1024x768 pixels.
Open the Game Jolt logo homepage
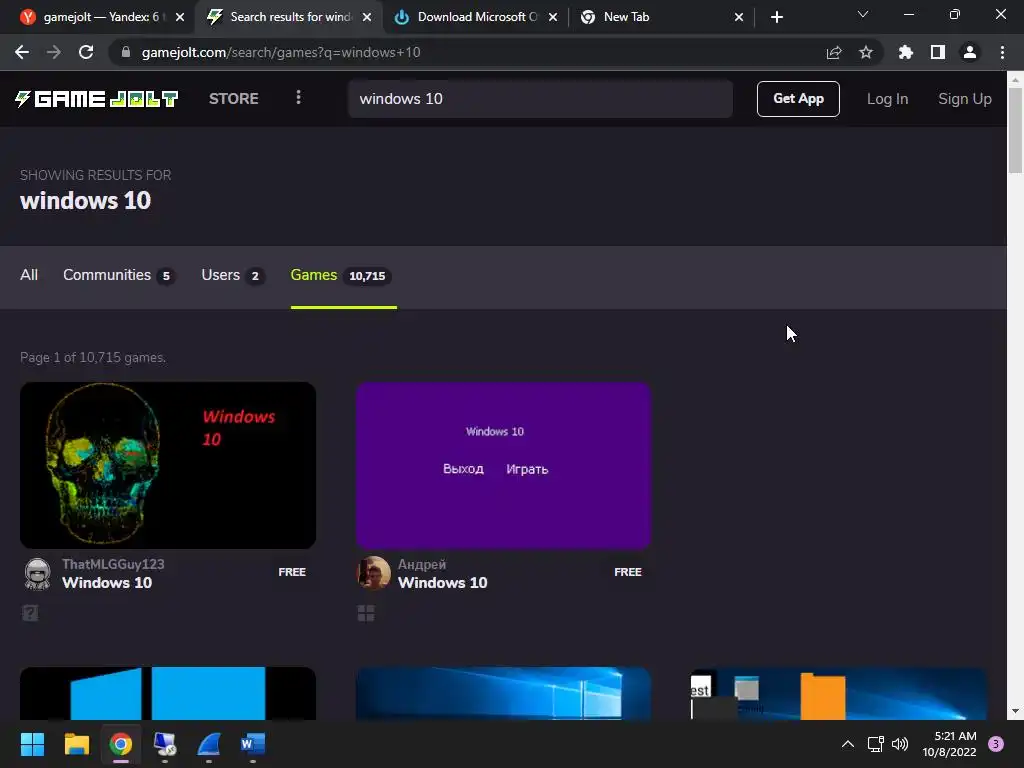point(97,99)
